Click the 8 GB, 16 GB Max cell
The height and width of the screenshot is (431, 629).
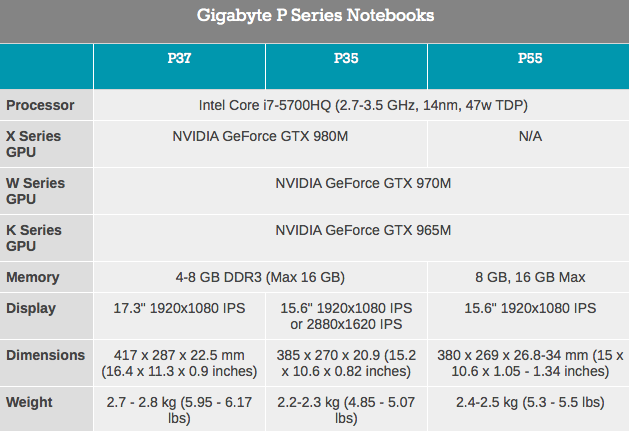(530, 277)
